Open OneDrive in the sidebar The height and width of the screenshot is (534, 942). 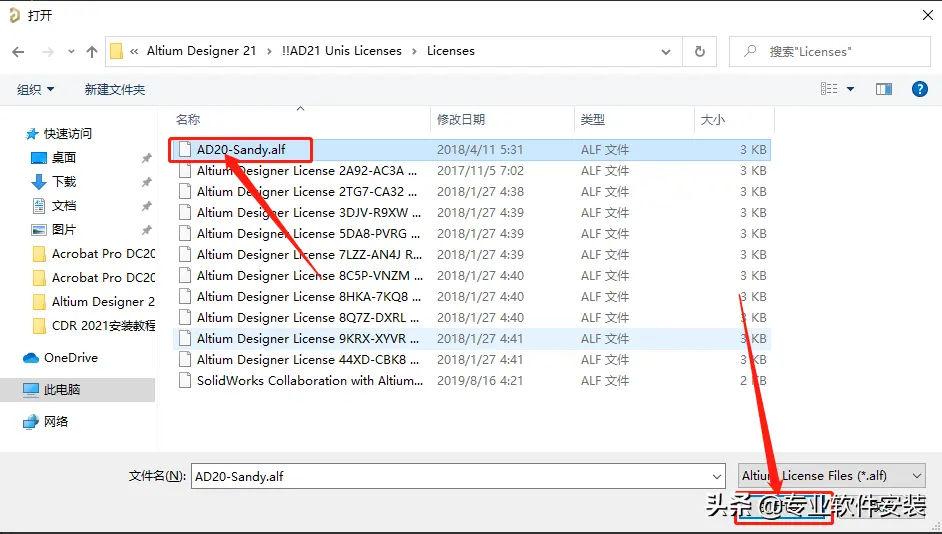tap(60, 357)
